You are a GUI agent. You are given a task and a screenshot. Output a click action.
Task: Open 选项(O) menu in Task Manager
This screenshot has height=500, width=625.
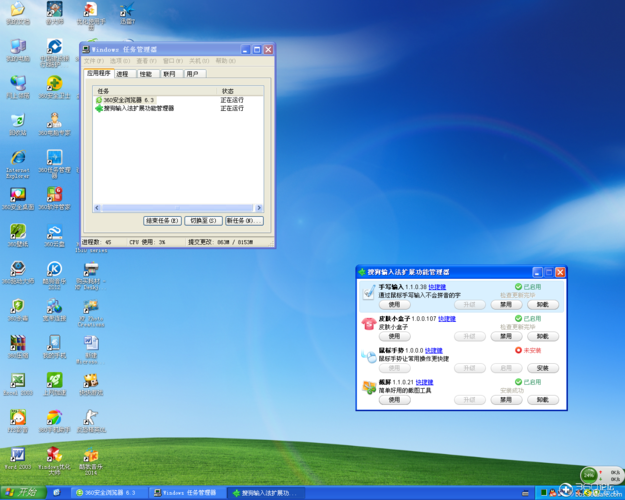120,61
